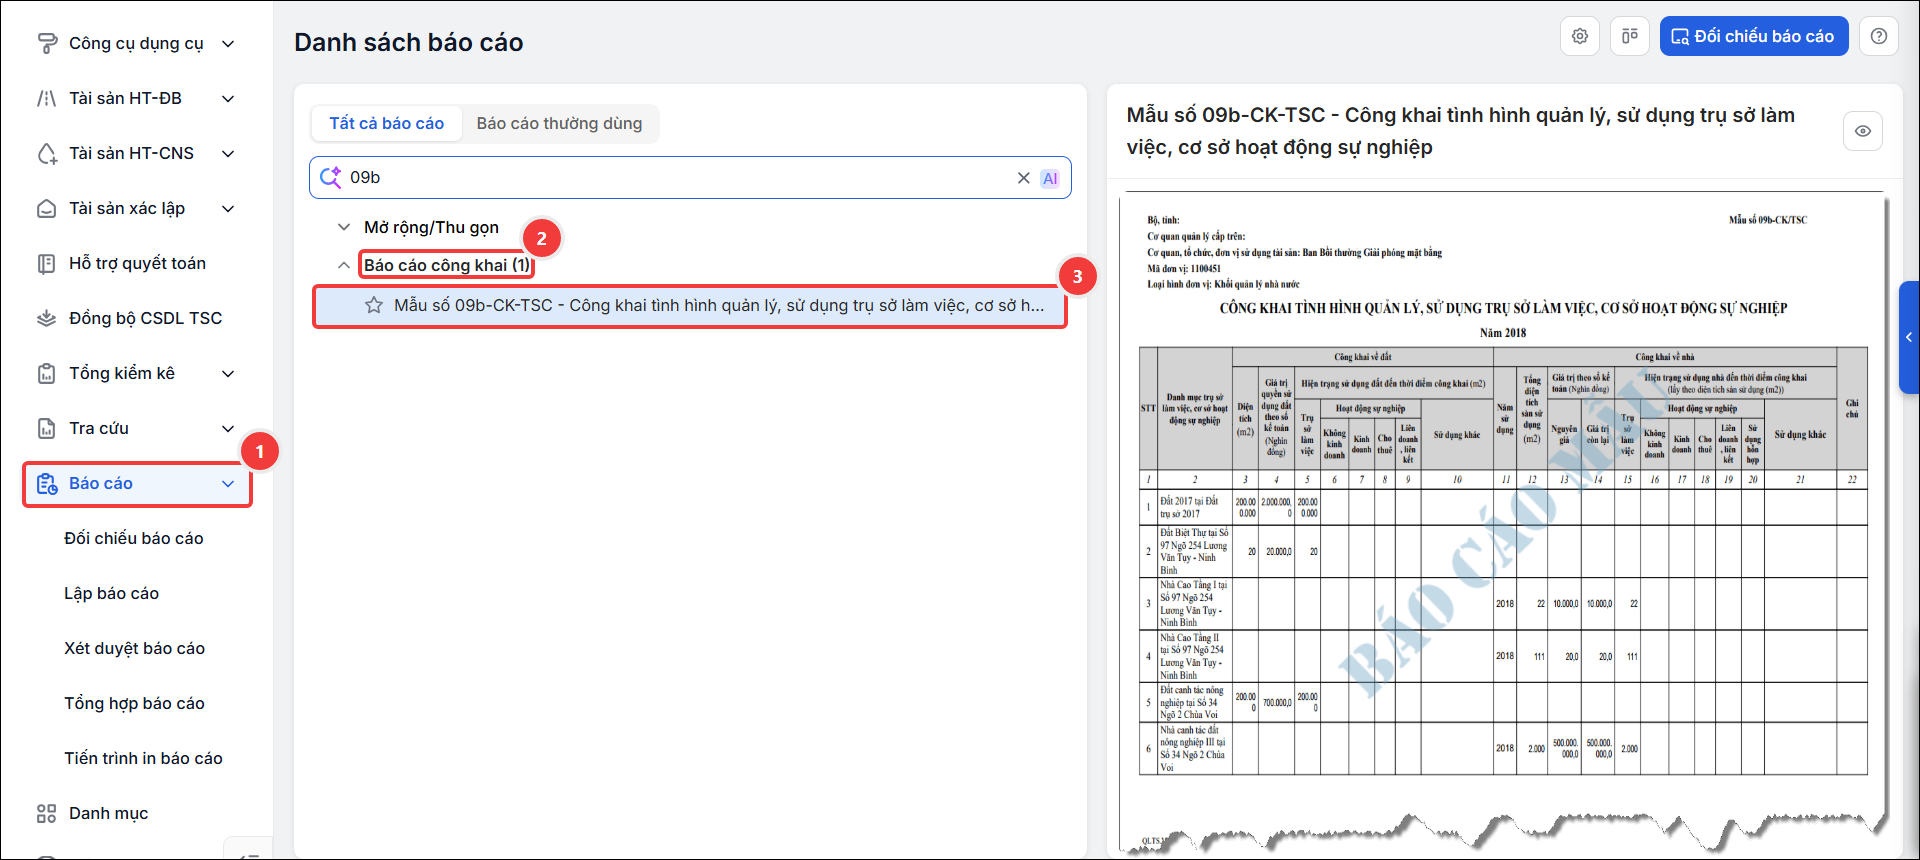Viewport: 1920px width, 860px height.
Task: Open Mẫu số 09b-CK-TSC report row
Action: 690,306
